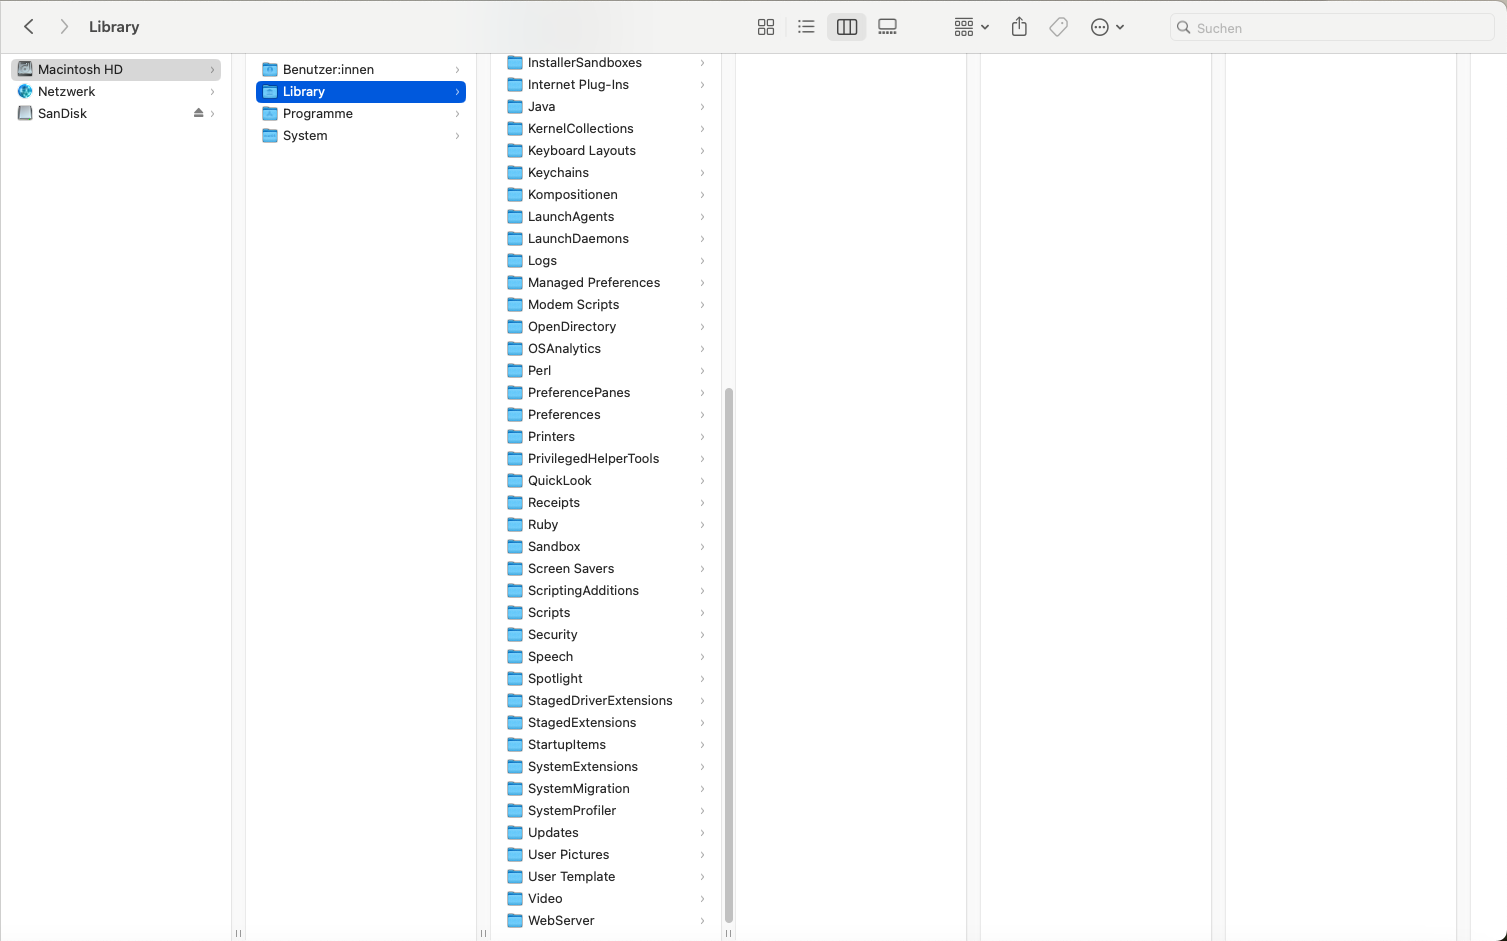Viewport: 1507px width, 941px height.
Task: Switch to gallery view
Action: [x=887, y=27]
